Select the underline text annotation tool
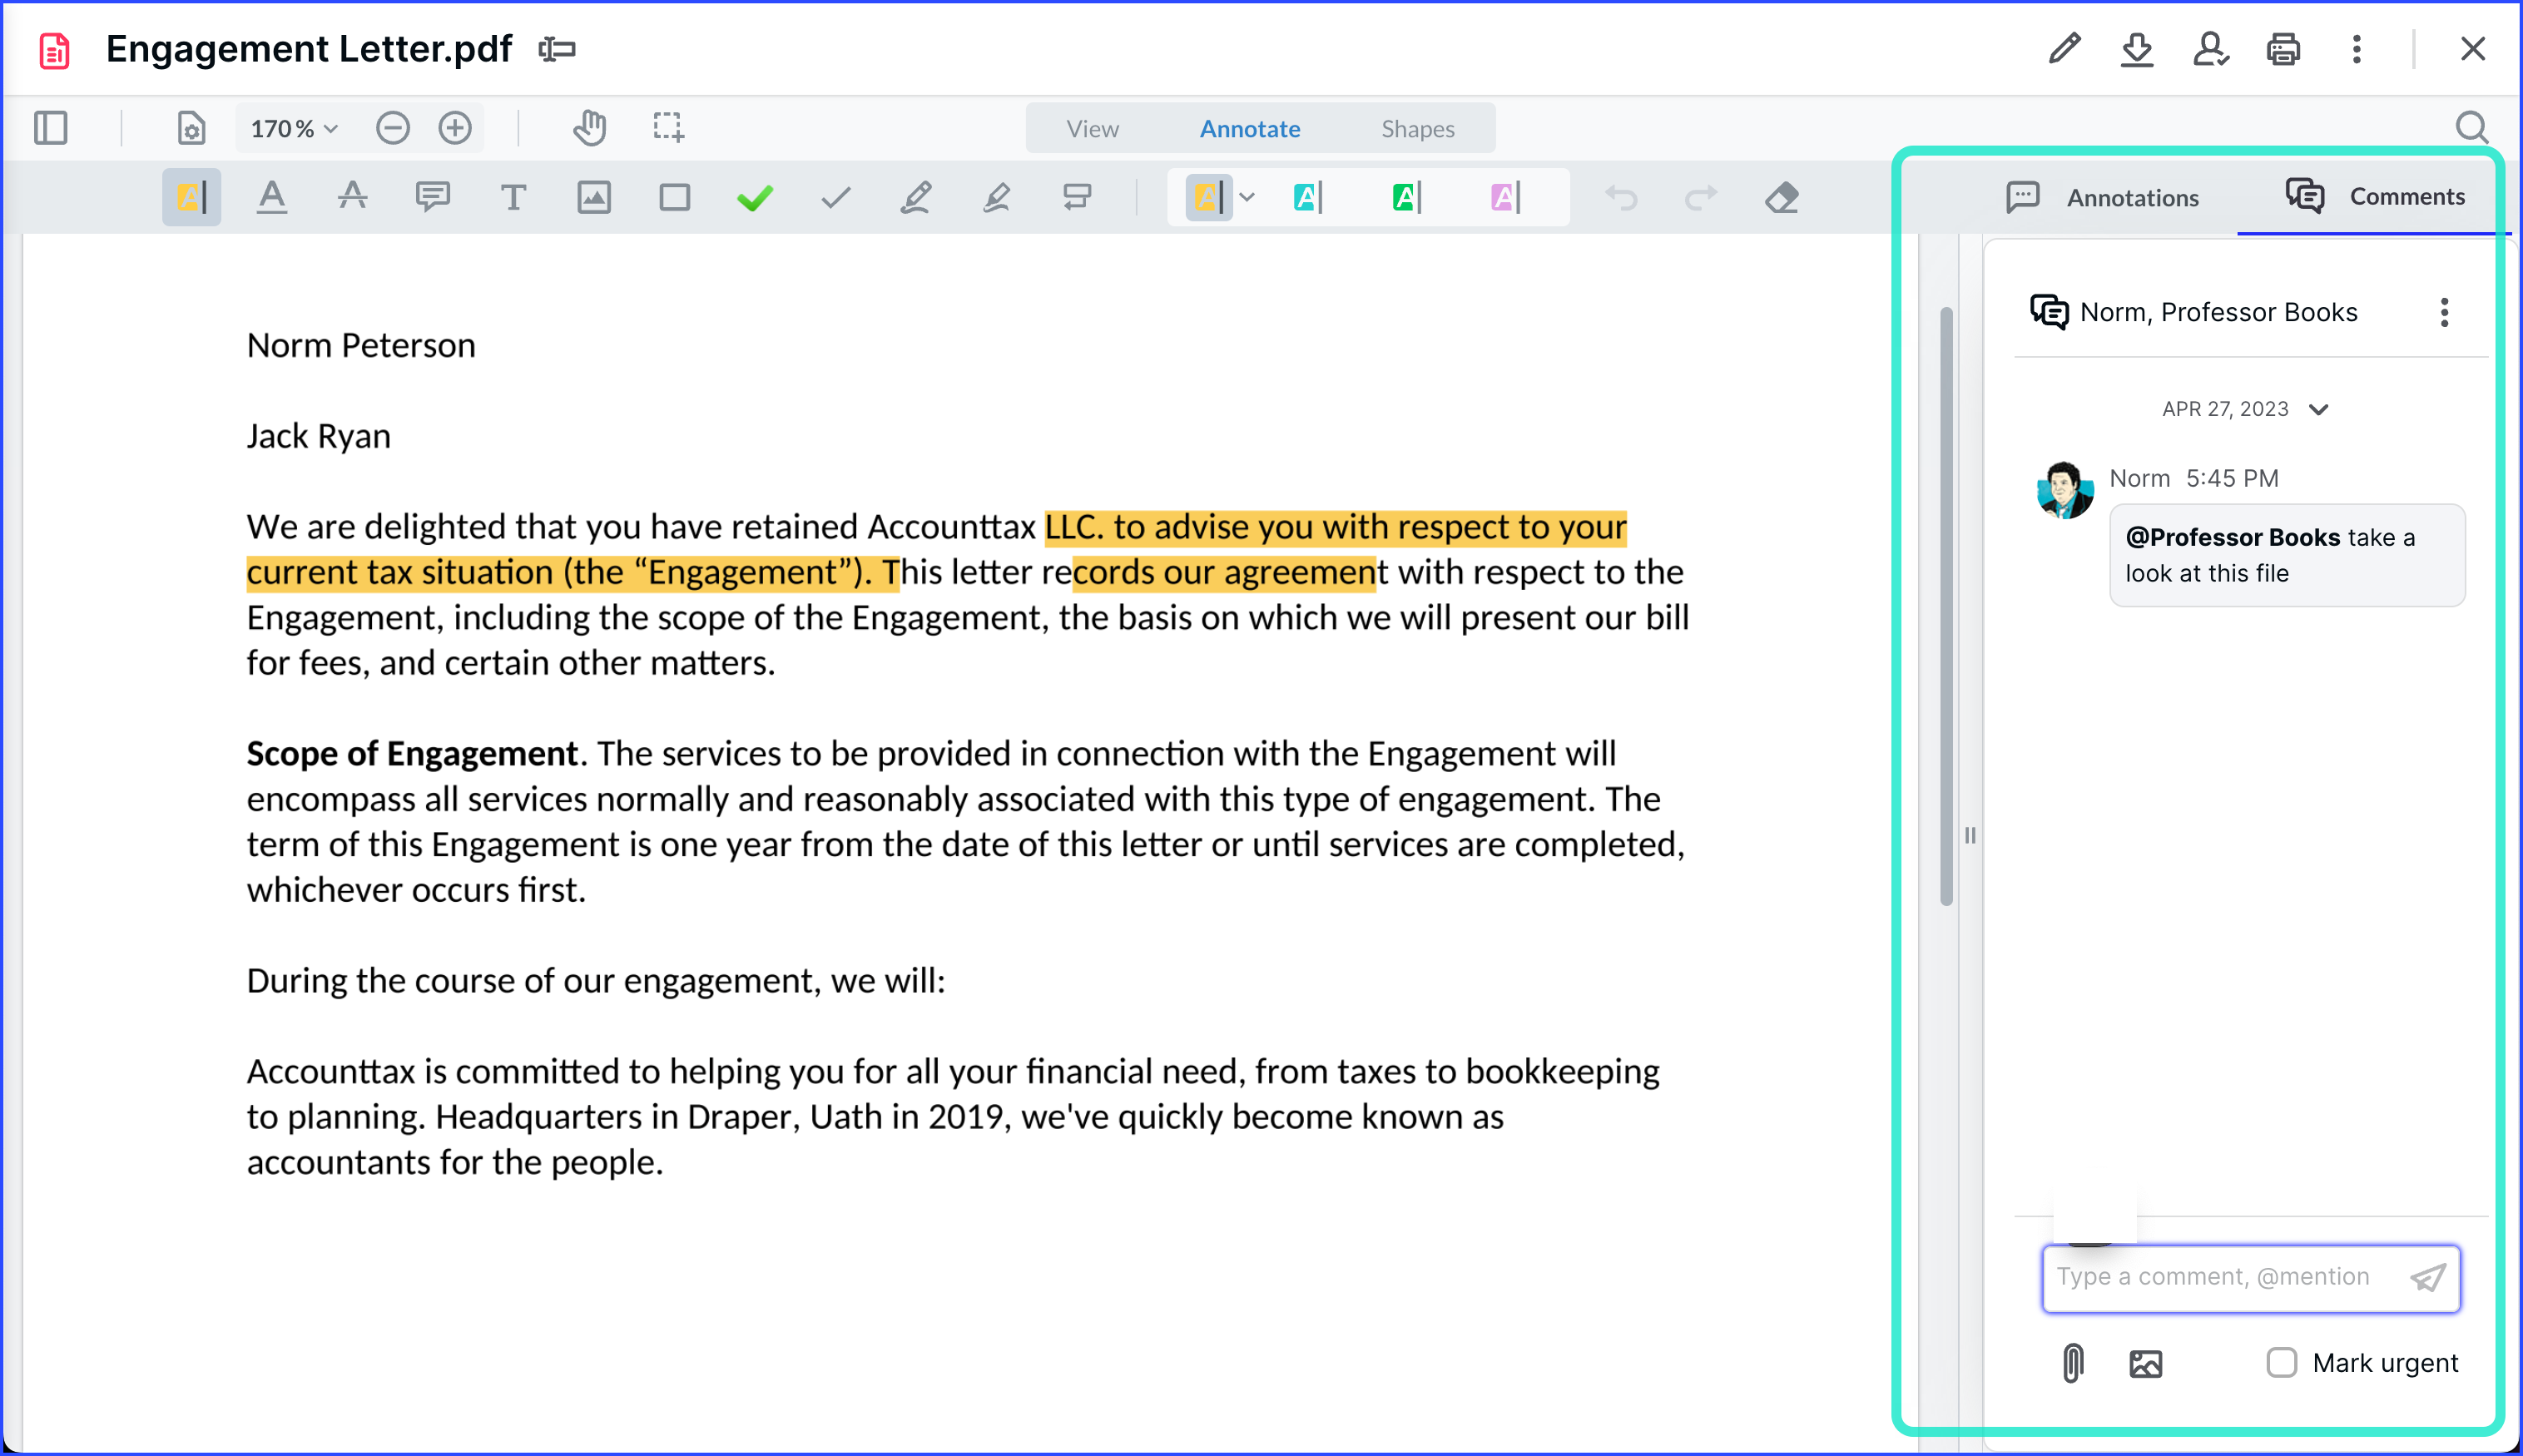 point(271,197)
